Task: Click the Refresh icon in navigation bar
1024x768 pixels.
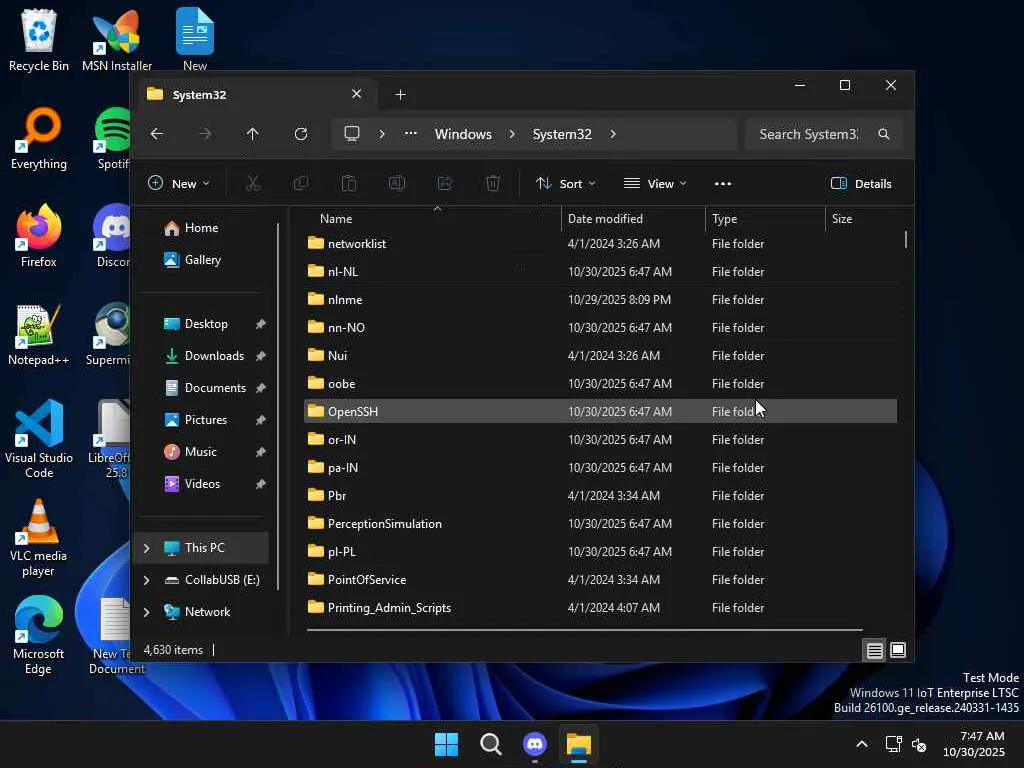Action: [x=301, y=134]
